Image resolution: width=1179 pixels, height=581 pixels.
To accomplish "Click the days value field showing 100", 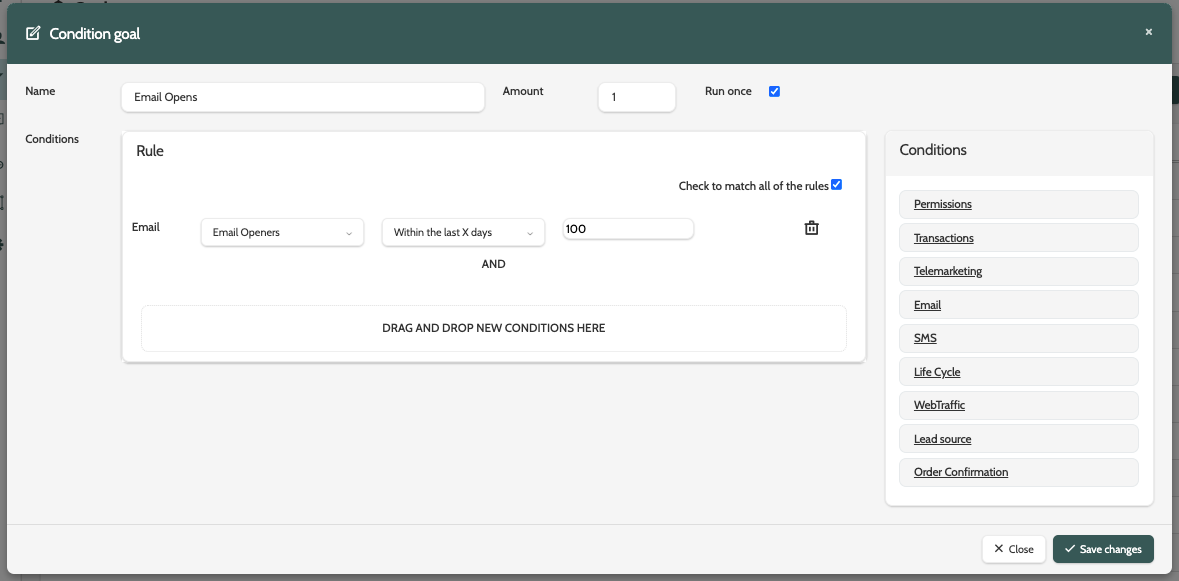I will [x=628, y=229].
